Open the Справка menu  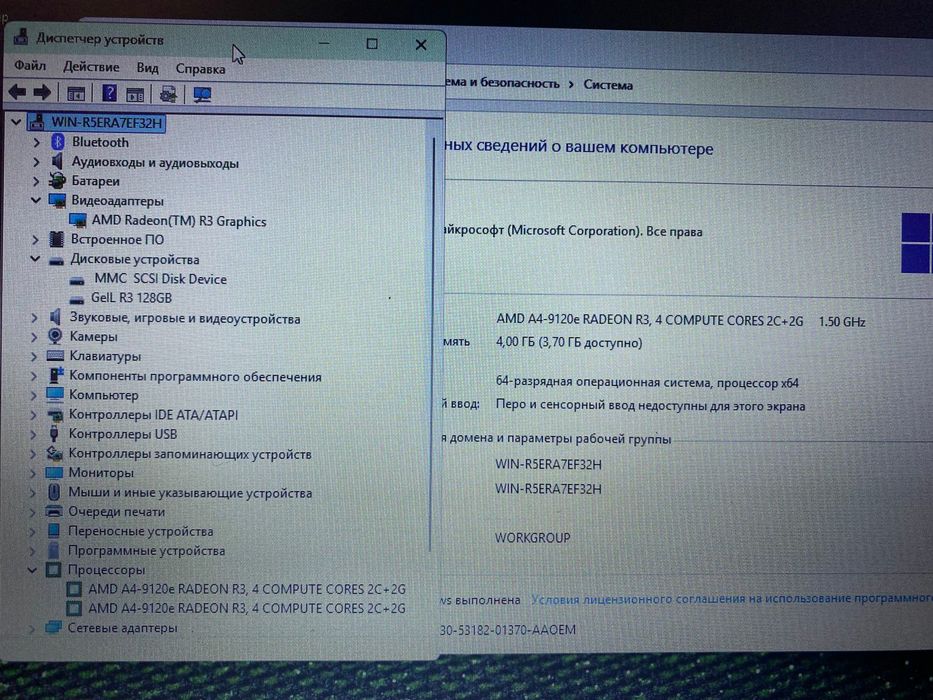click(201, 69)
